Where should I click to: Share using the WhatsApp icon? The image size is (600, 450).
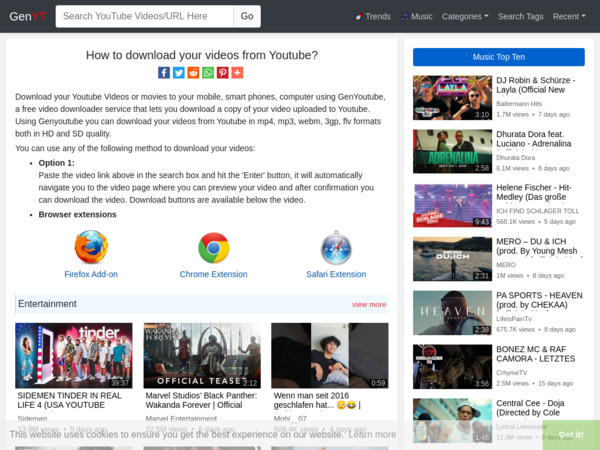pyautogui.click(x=208, y=73)
